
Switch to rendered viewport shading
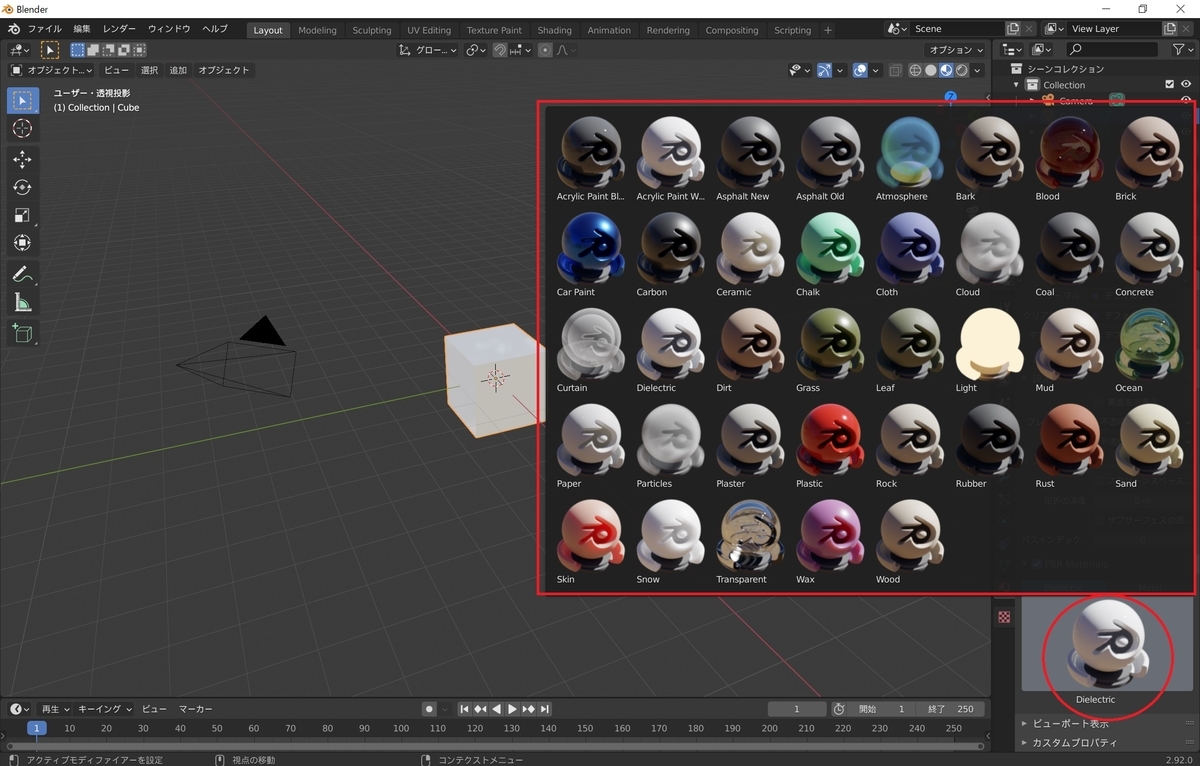[x=961, y=70]
